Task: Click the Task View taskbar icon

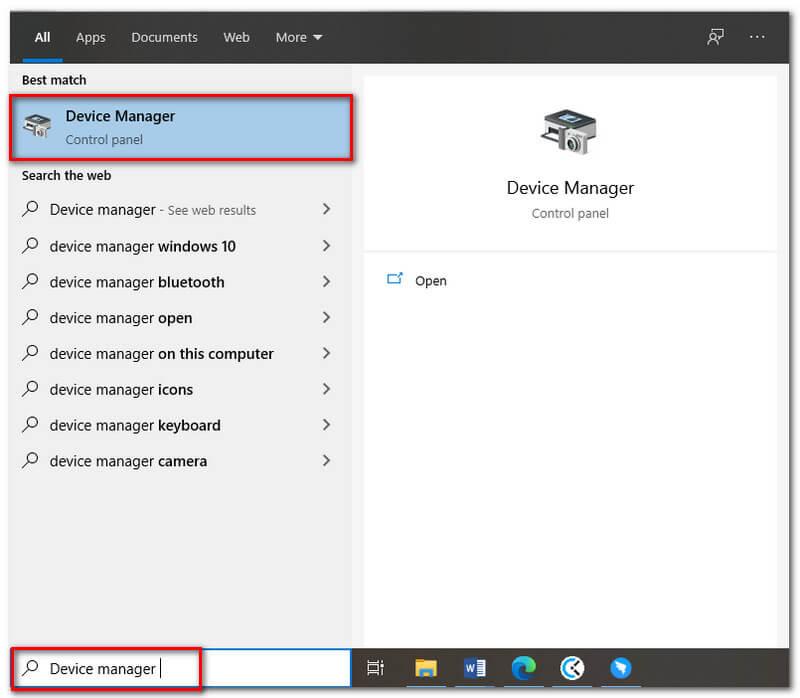Action: [375, 668]
